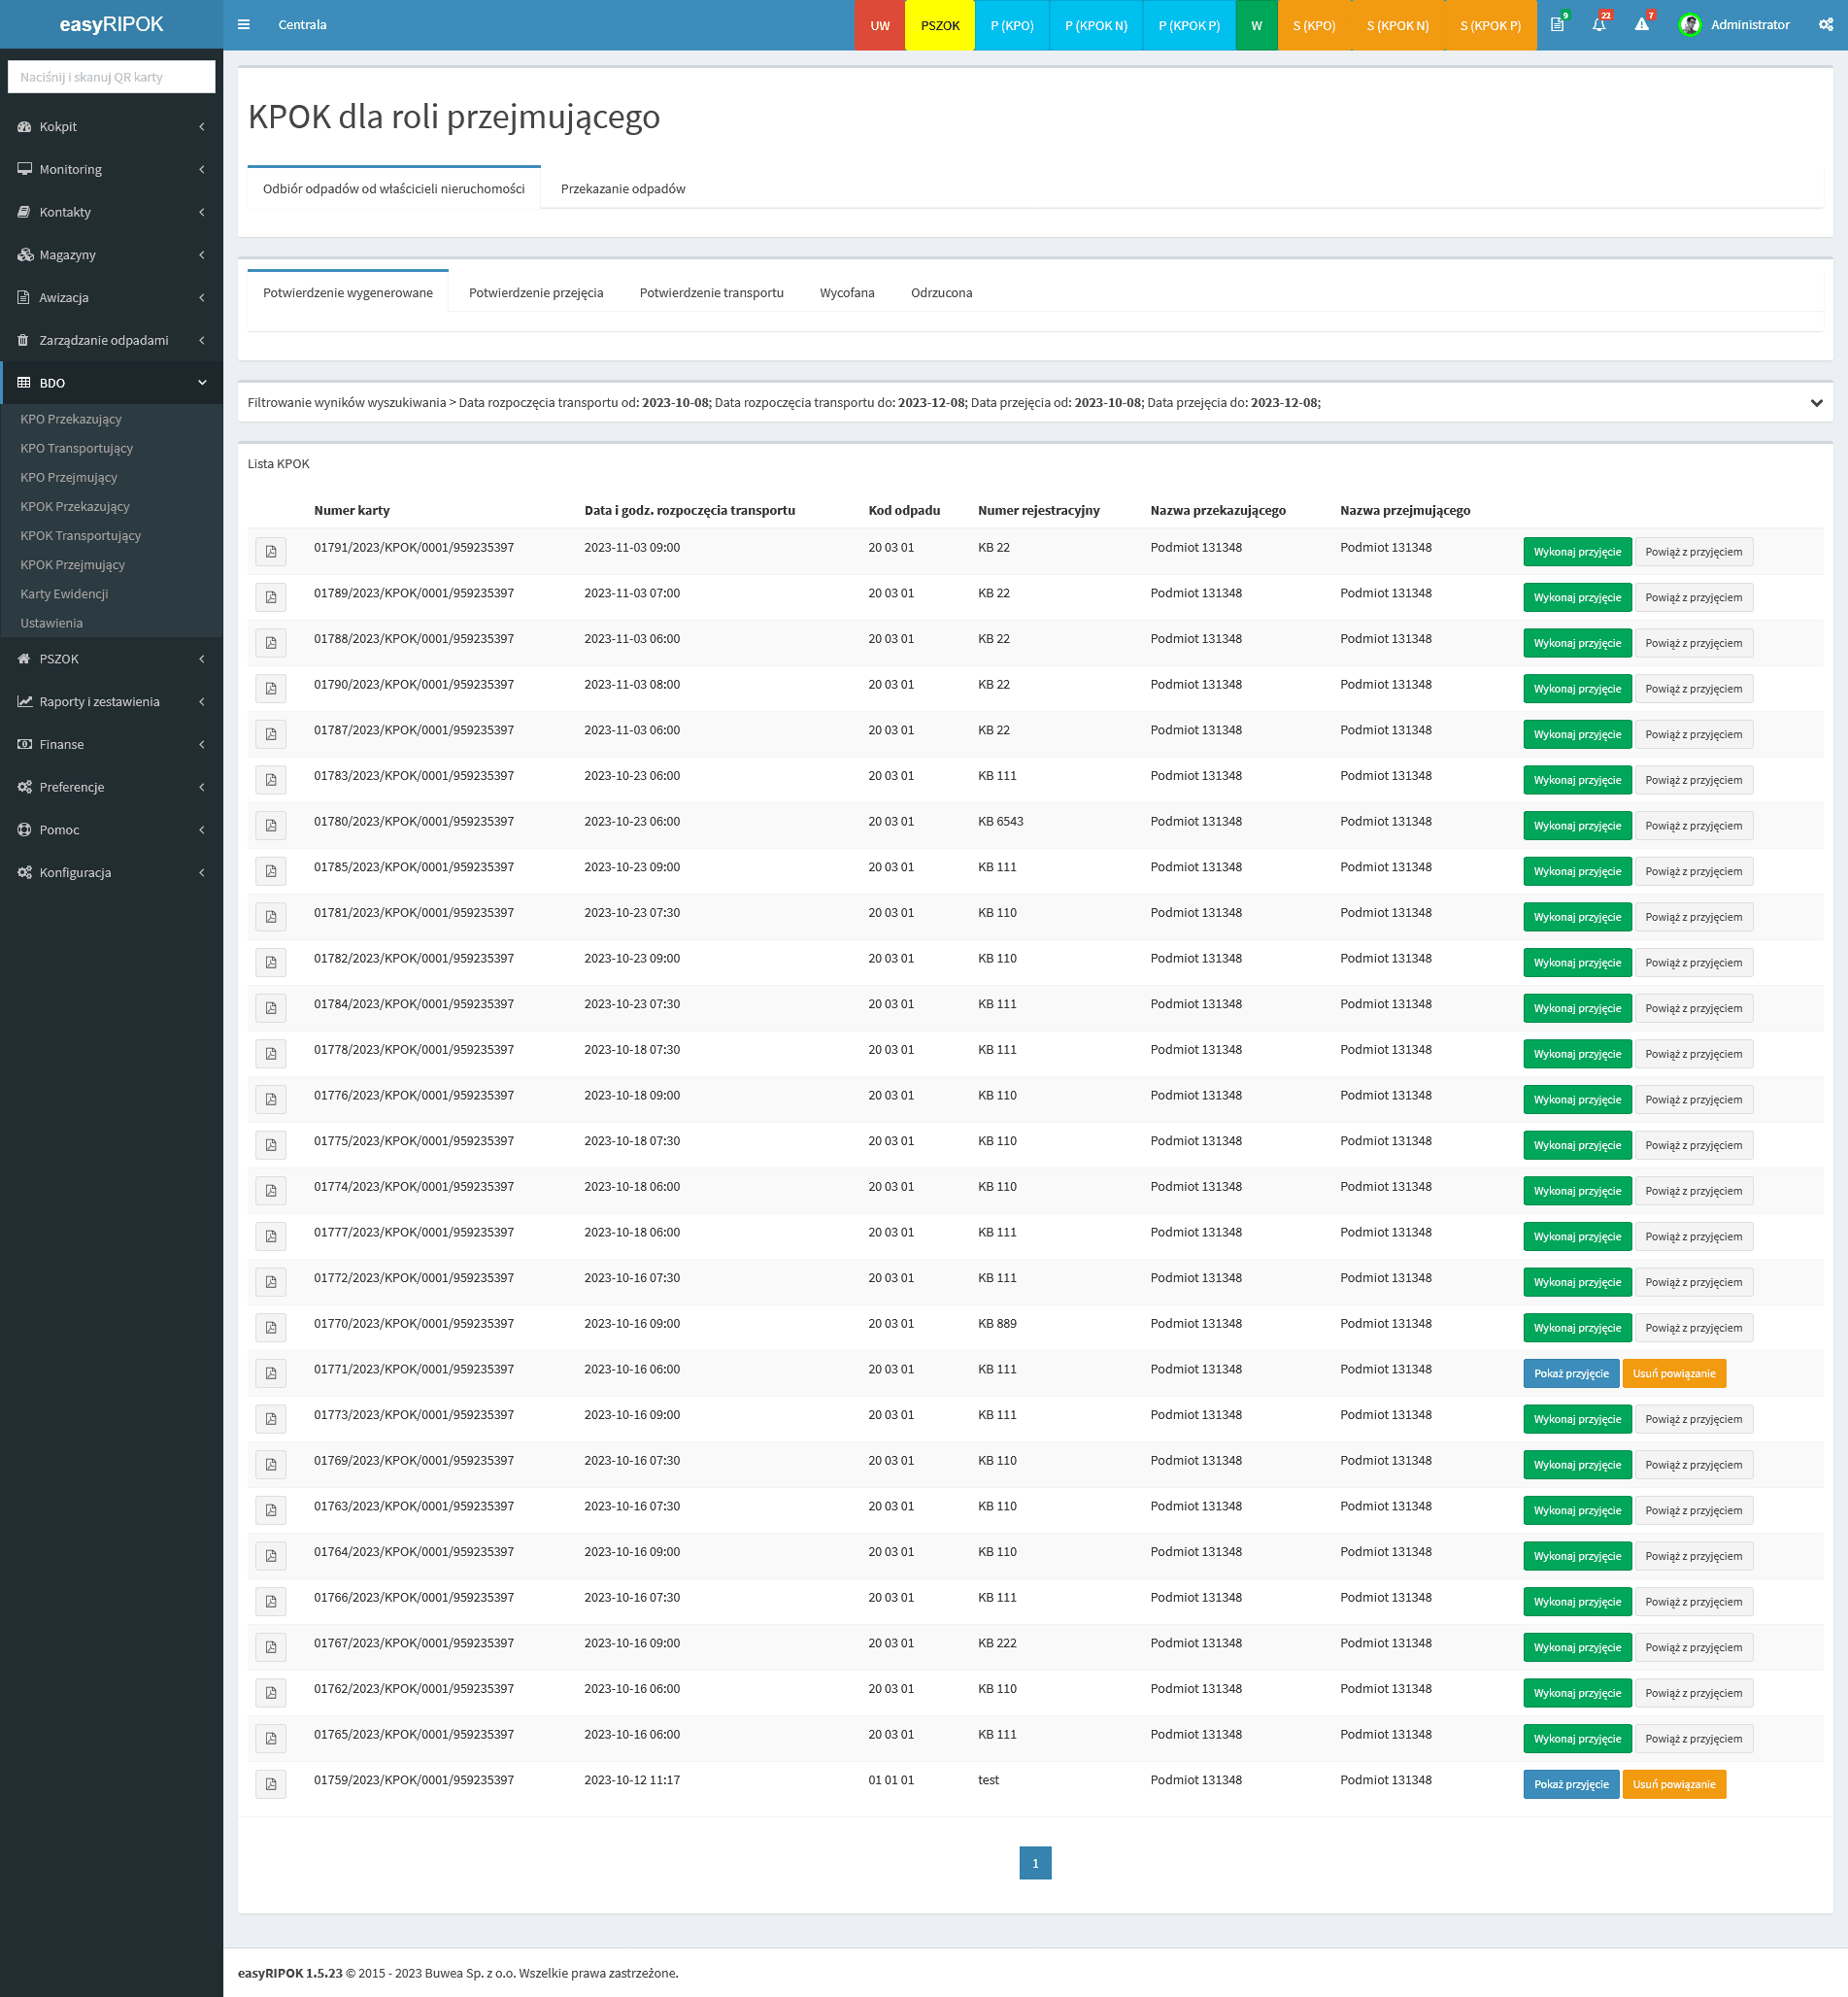Click the sidebar hamburger menu toggle
1848x1997 pixels.
coord(243,24)
